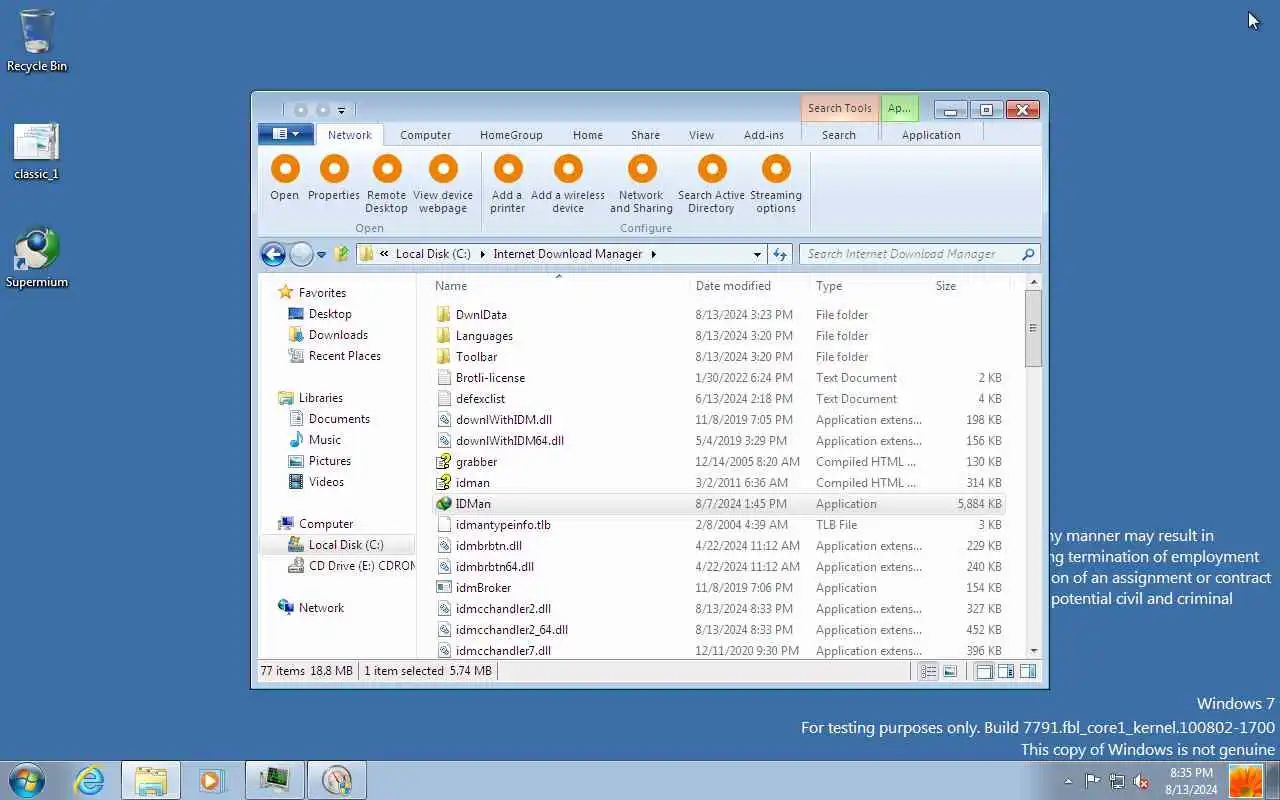1280x800 pixels.
Task: Switch to the View ribbon tab
Action: 701,135
